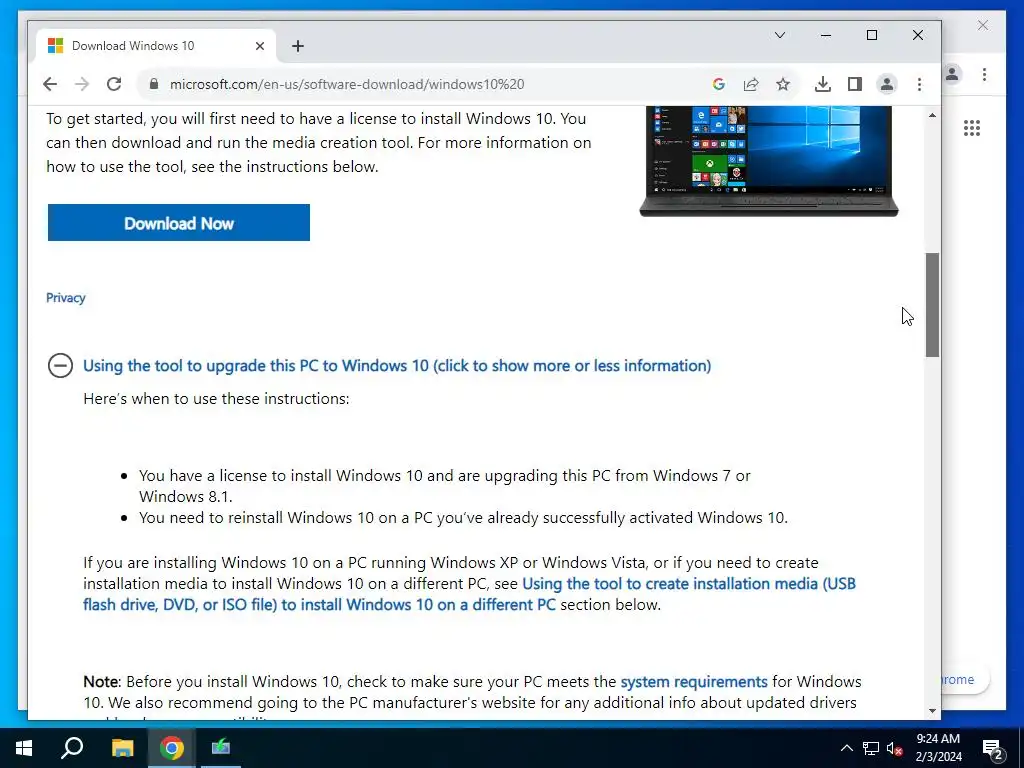The width and height of the screenshot is (1024, 768).
Task: Open profile avatar in background Chrome window
Action: click(x=952, y=74)
